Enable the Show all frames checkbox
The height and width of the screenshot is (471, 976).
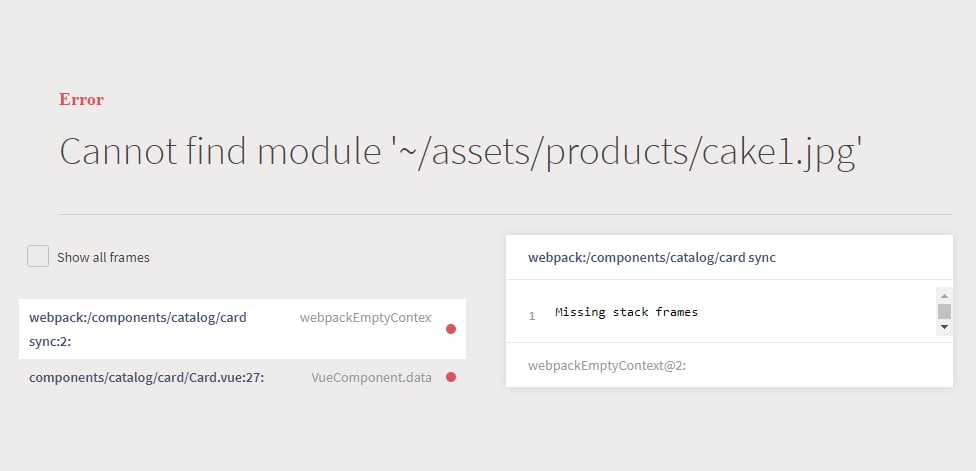pyautogui.click(x=38, y=256)
